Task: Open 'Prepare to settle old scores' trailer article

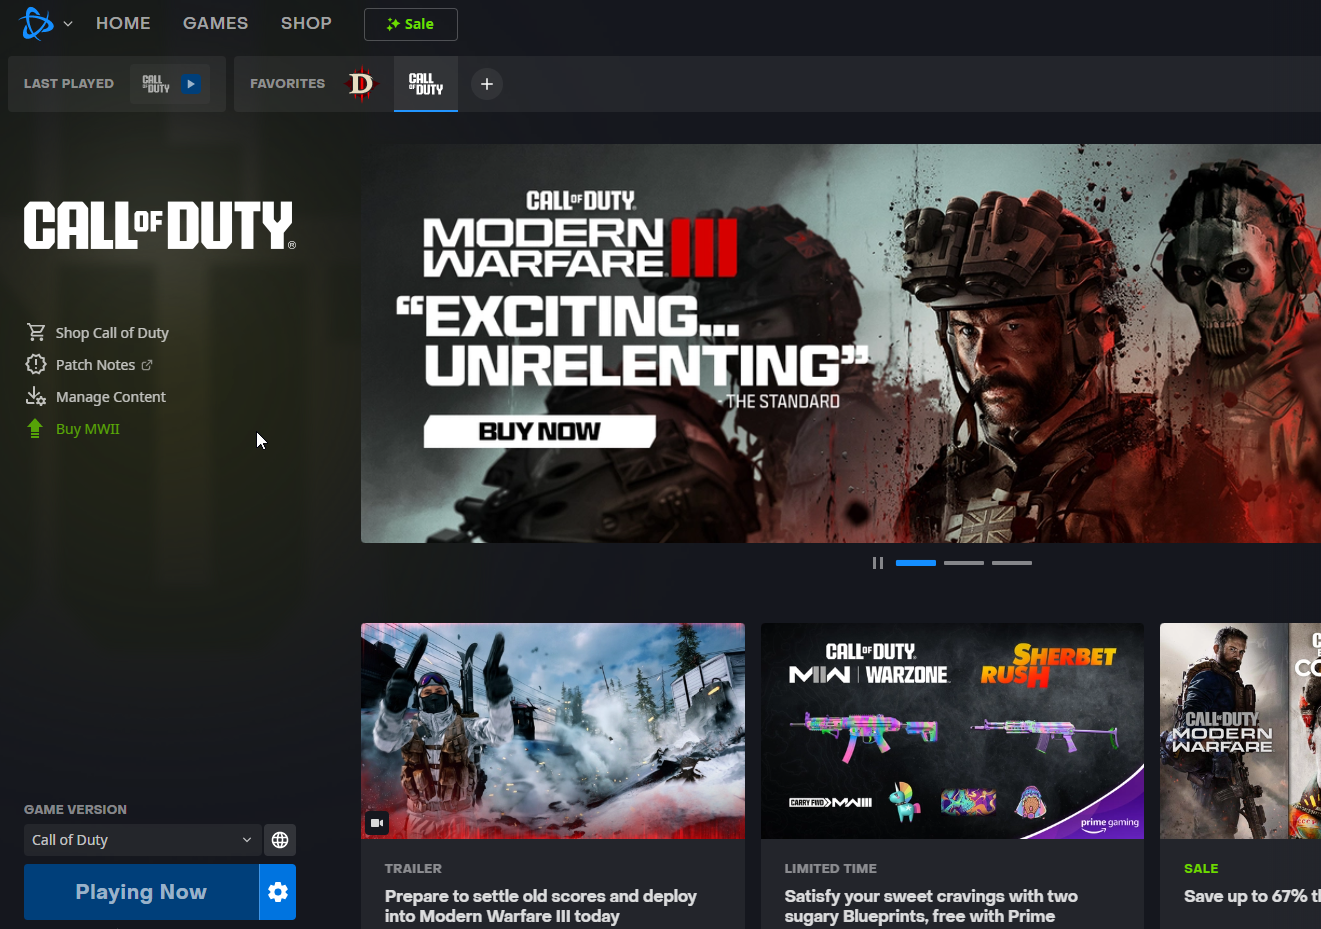Action: tap(541, 906)
